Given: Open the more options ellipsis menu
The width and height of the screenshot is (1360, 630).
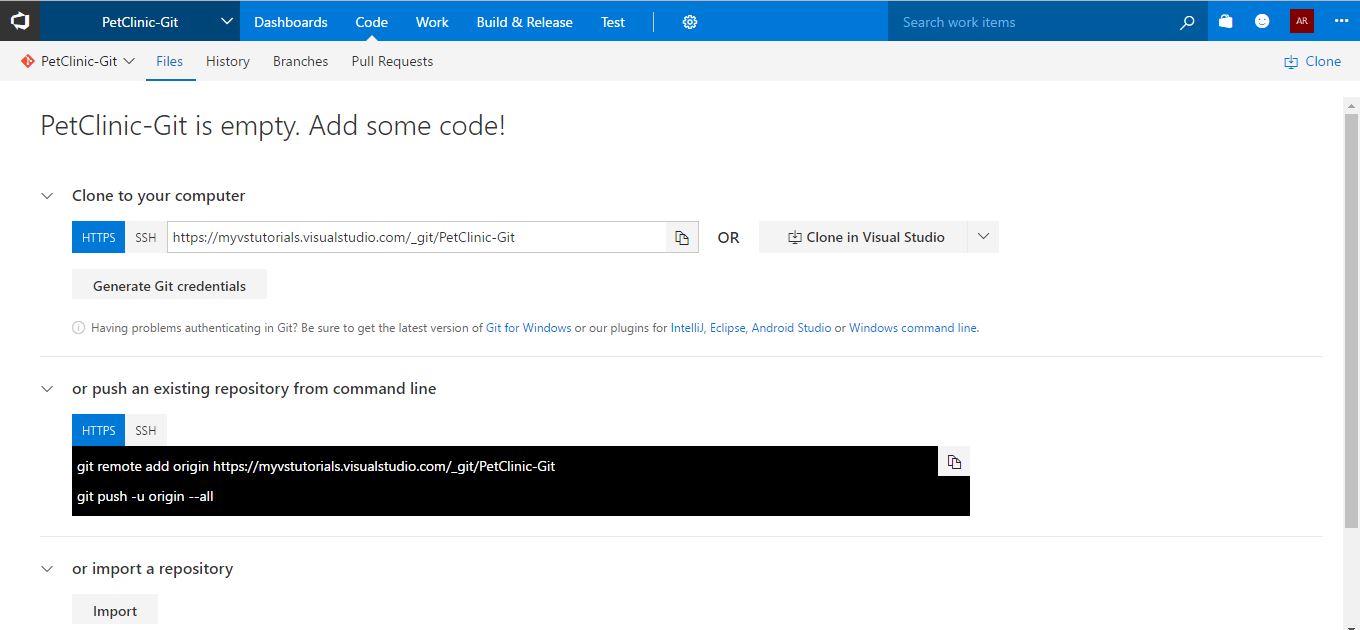Looking at the screenshot, I should point(1341,21).
